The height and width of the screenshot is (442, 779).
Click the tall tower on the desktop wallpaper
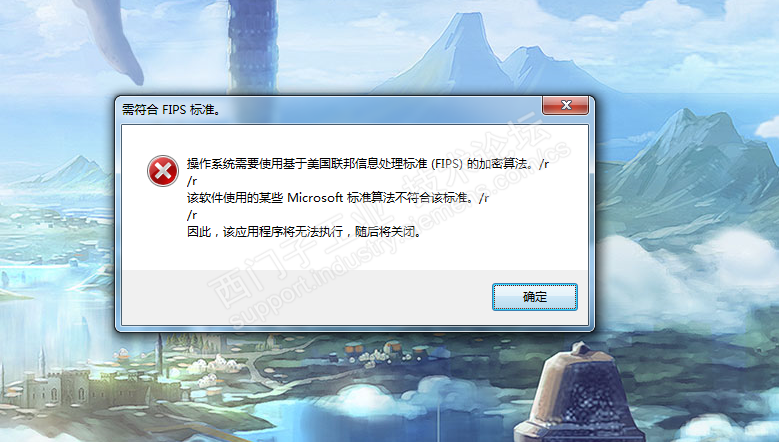252,46
